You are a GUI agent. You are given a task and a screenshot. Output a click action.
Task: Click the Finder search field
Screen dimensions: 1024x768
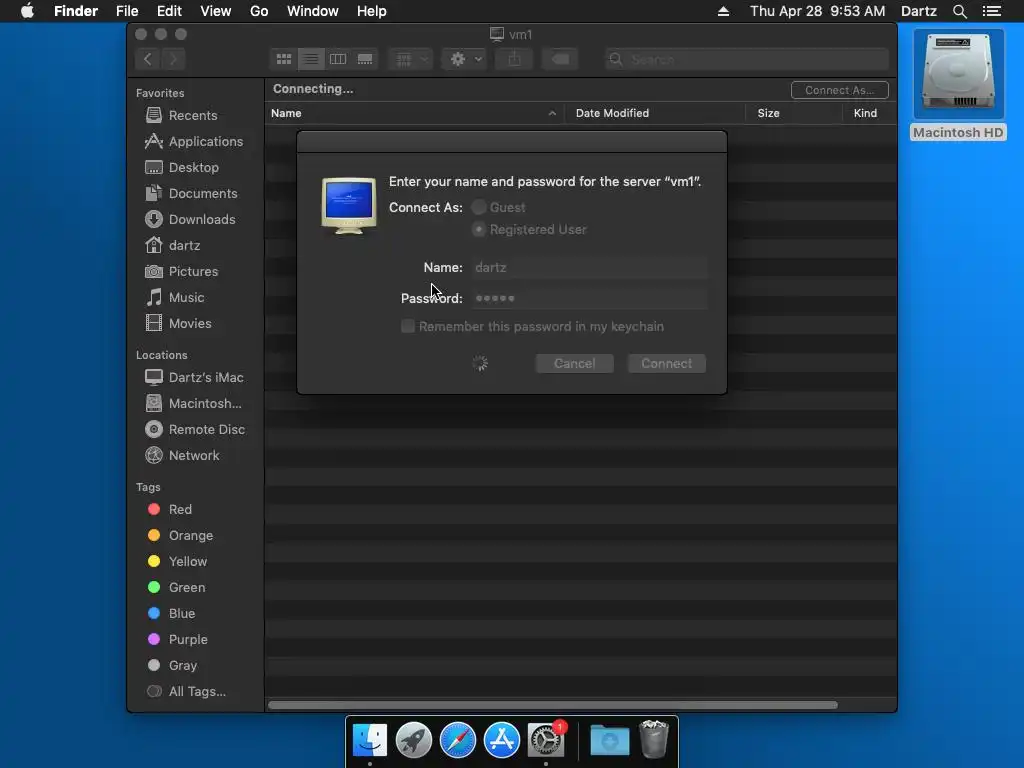(746, 59)
